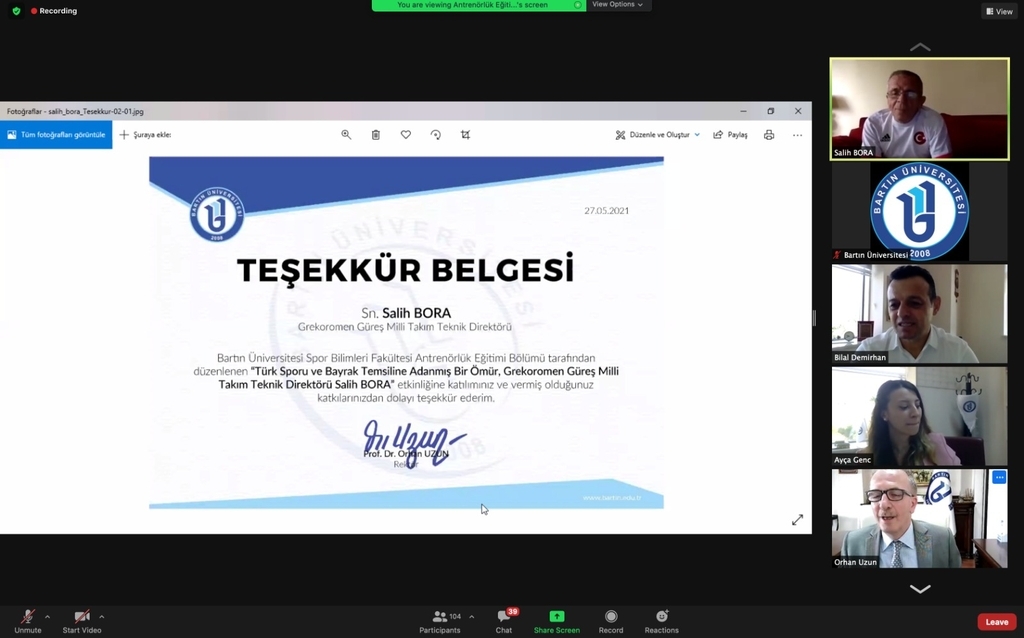The image size is (1024, 638).
Task: Start Video in Zoom toolbar
Action: tap(82, 621)
